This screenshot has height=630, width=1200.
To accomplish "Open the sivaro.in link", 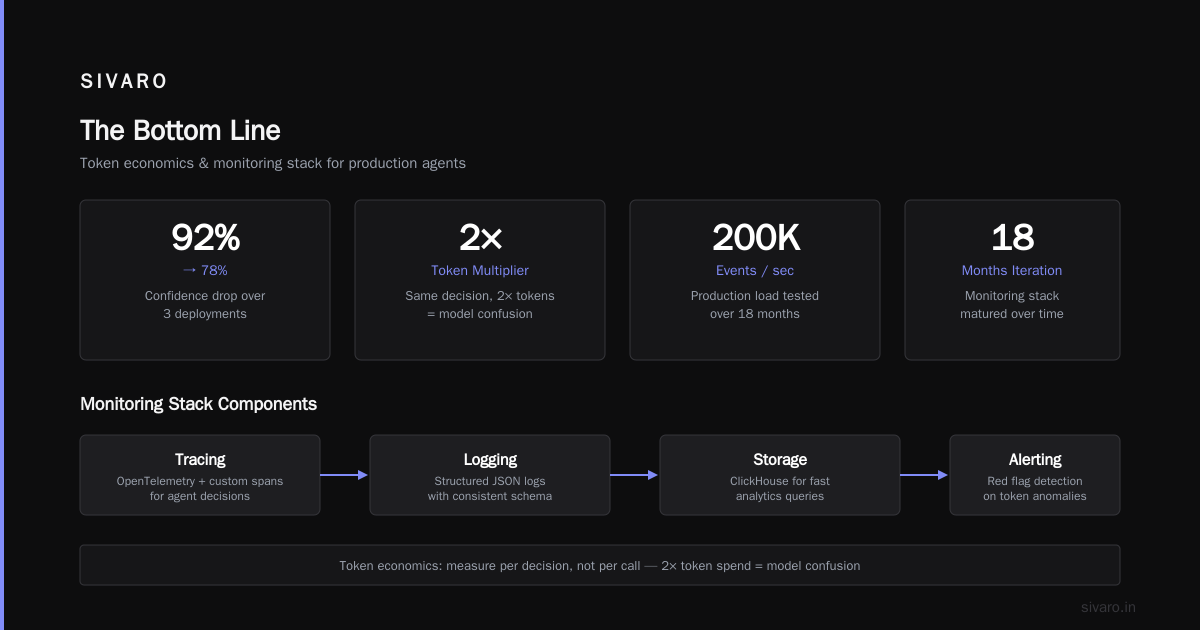I will click(1109, 607).
